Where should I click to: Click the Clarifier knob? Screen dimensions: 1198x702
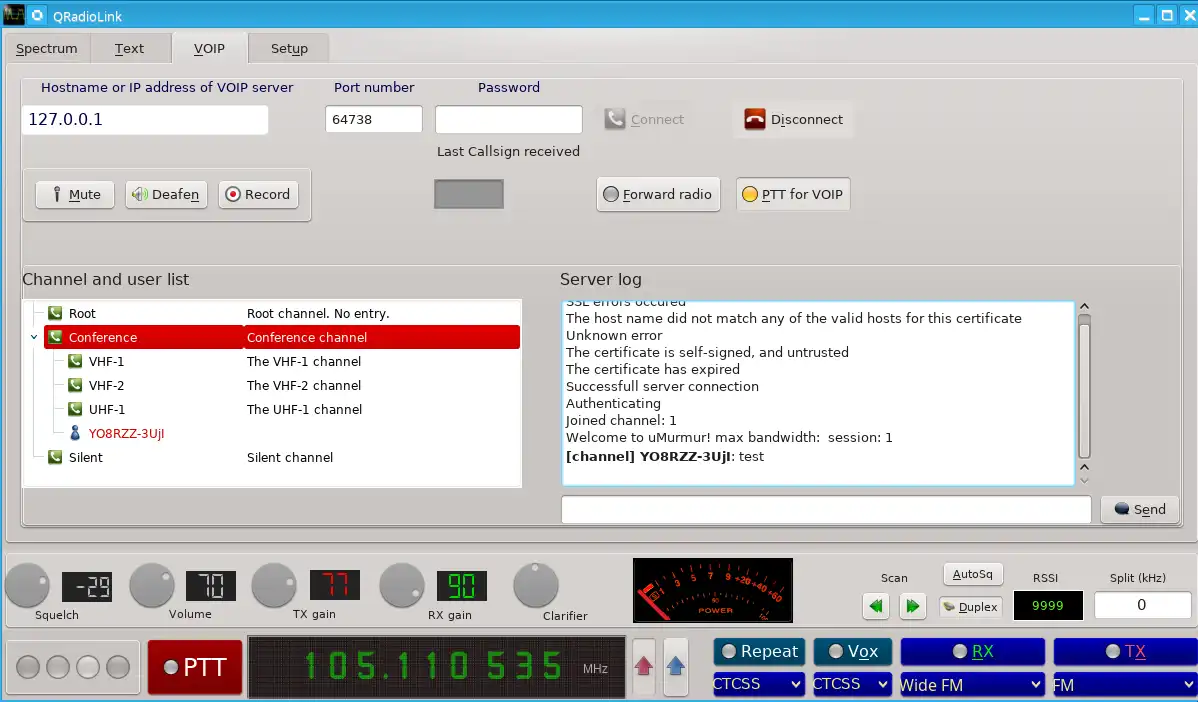(x=536, y=586)
